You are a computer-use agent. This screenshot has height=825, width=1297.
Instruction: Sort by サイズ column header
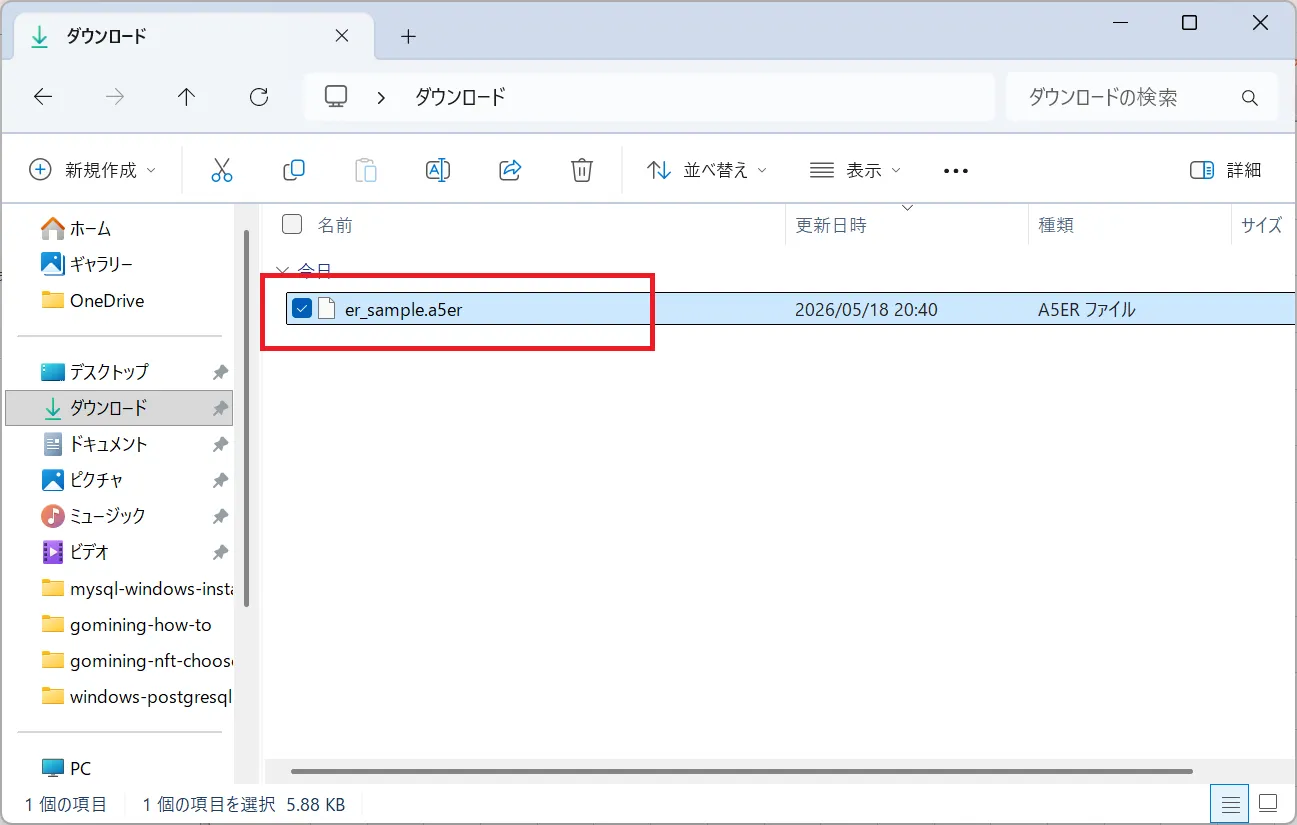[x=1262, y=225]
